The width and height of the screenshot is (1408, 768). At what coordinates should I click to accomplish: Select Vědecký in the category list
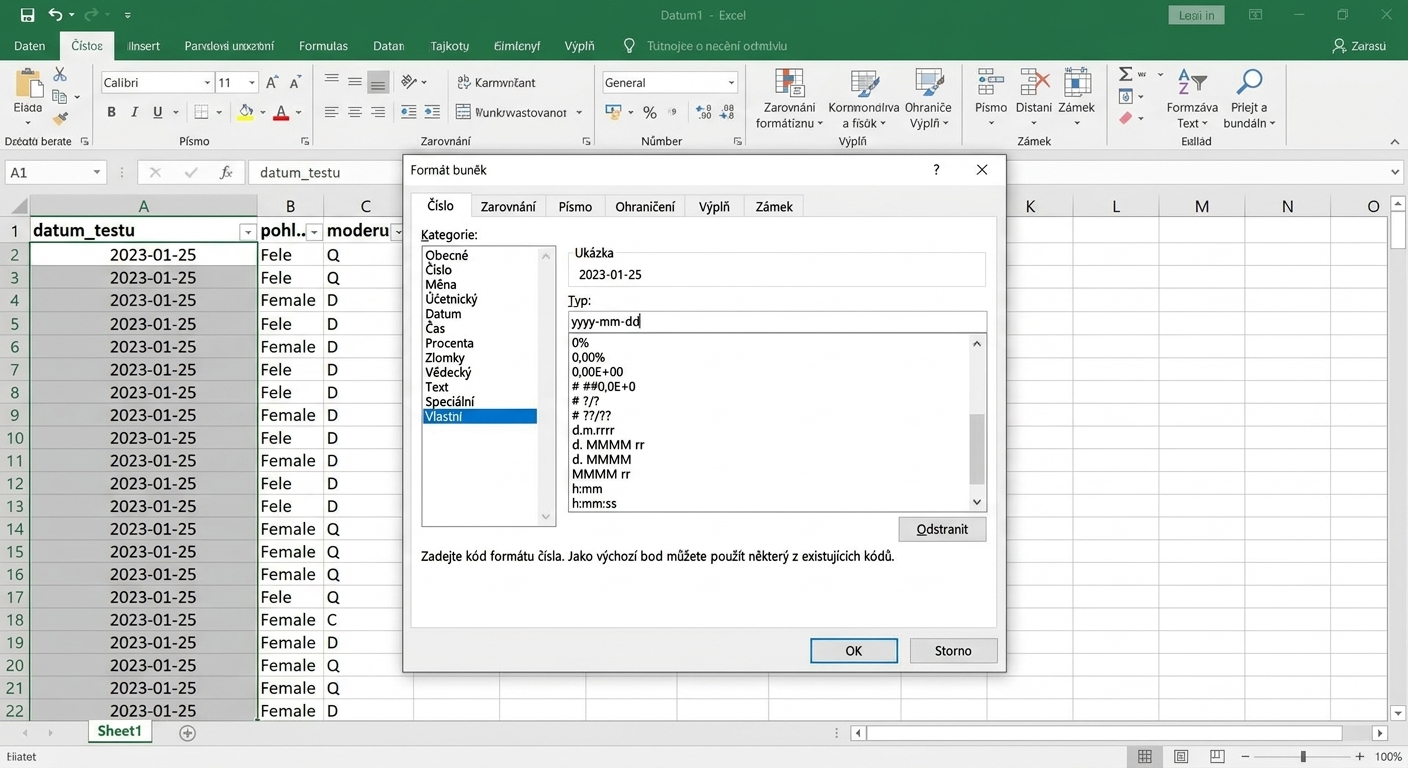(x=448, y=372)
